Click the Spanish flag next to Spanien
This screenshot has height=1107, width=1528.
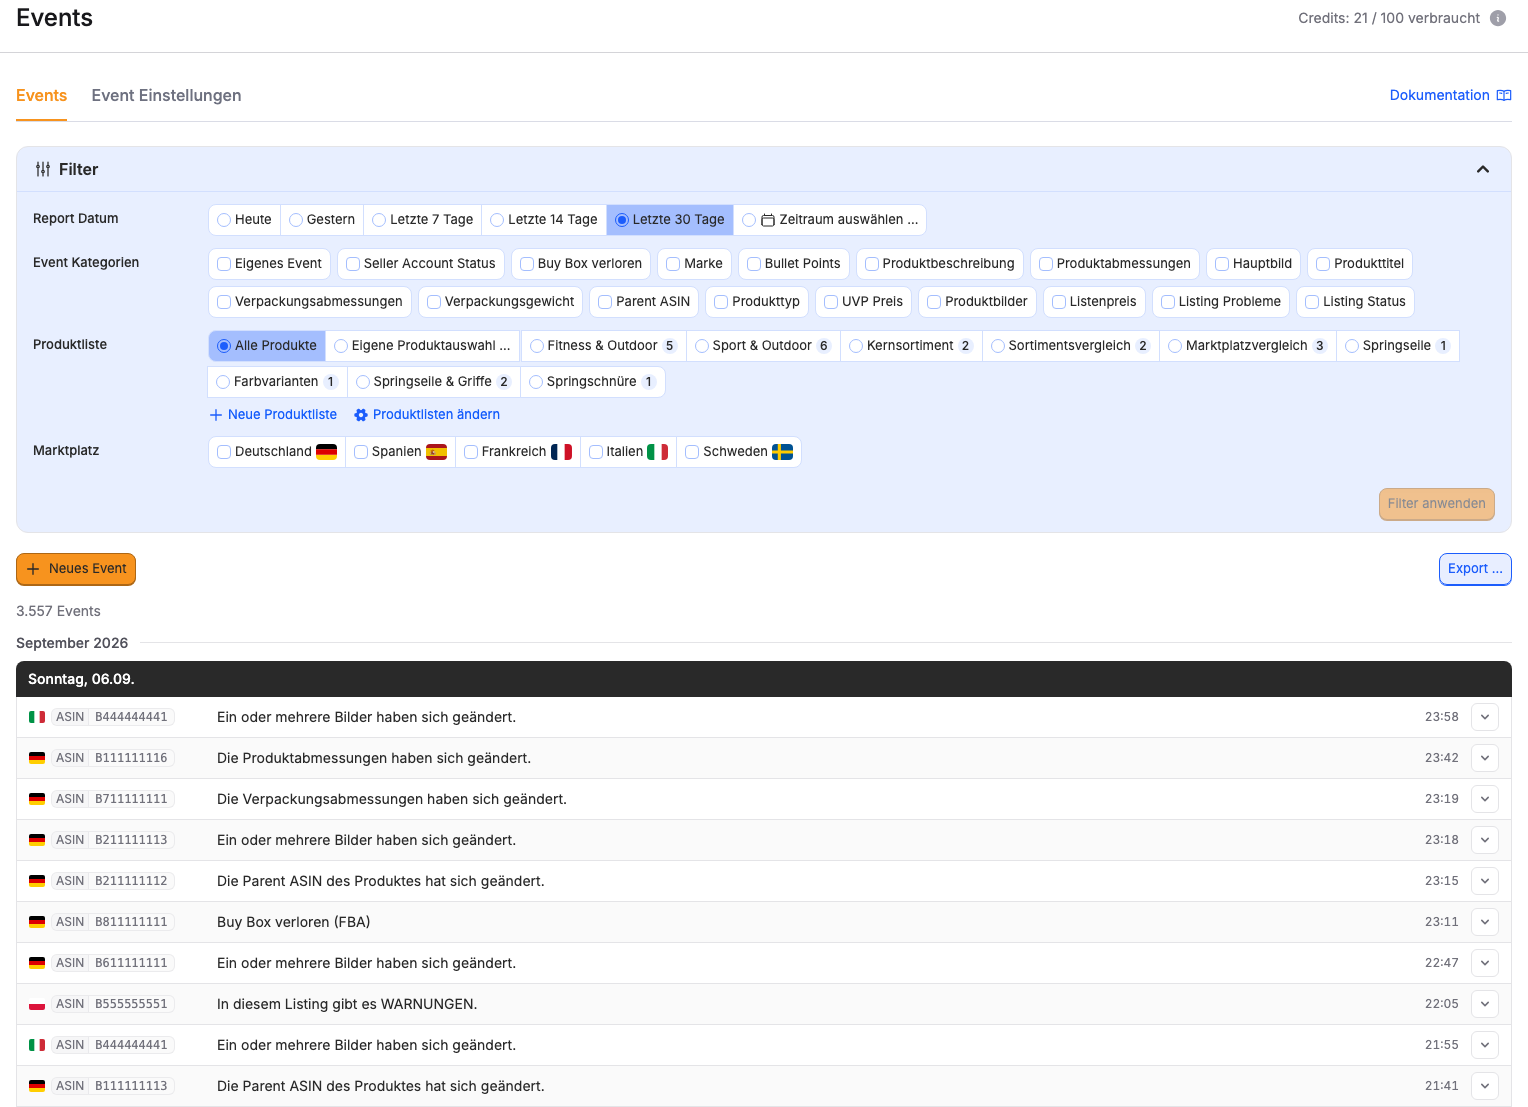437,452
